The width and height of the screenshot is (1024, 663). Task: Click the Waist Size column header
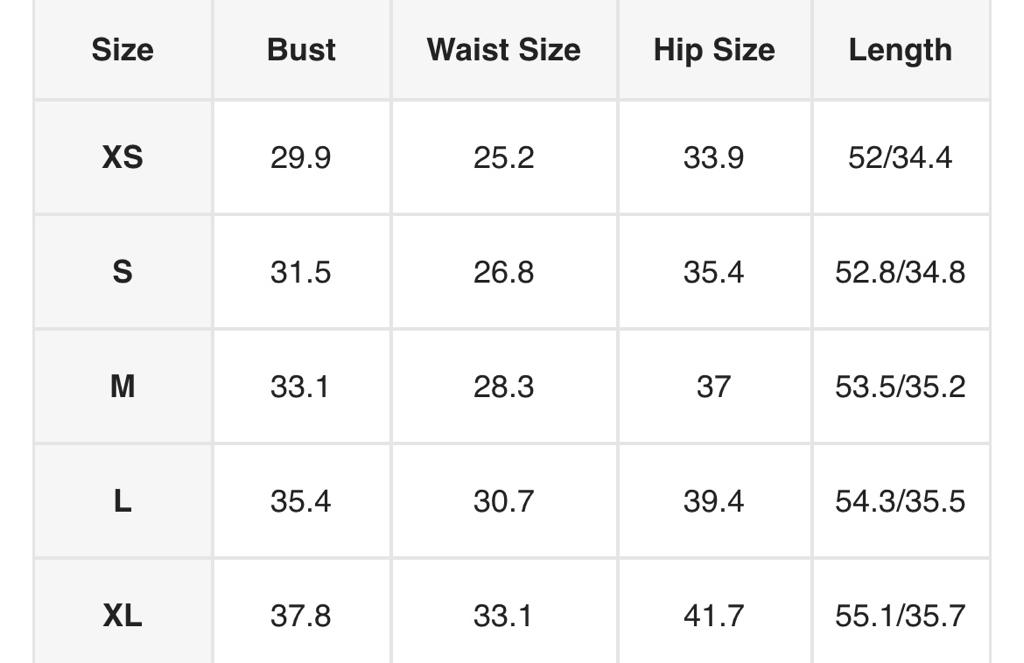click(x=503, y=50)
